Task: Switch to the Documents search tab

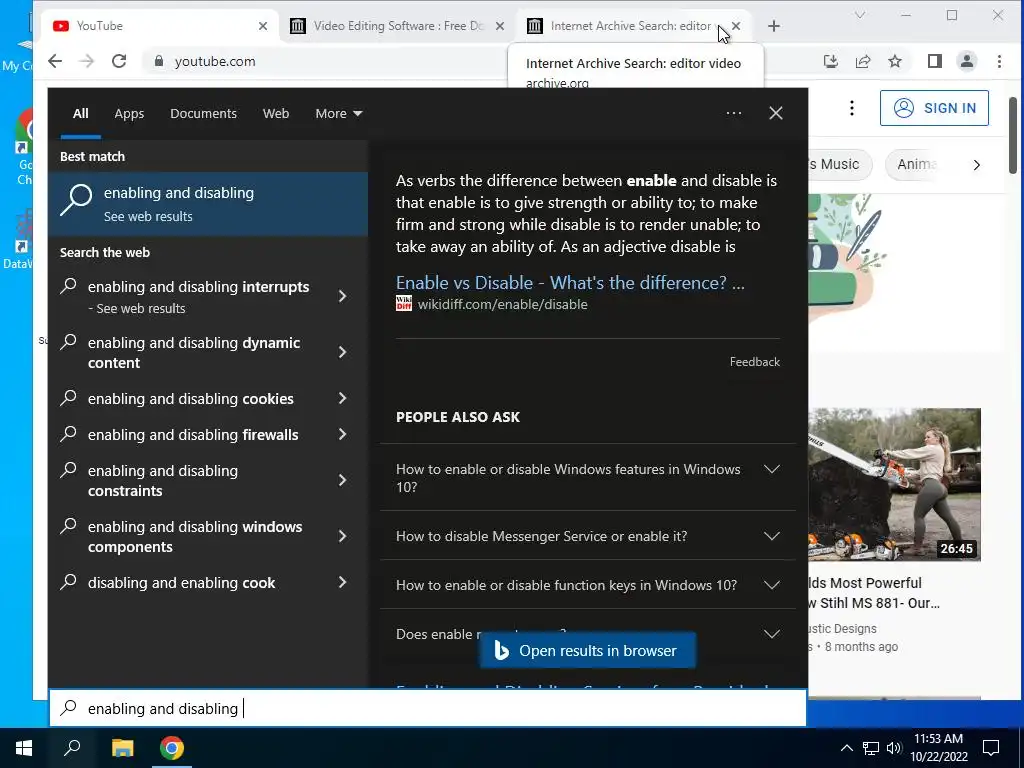Action: (x=203, y=113)
